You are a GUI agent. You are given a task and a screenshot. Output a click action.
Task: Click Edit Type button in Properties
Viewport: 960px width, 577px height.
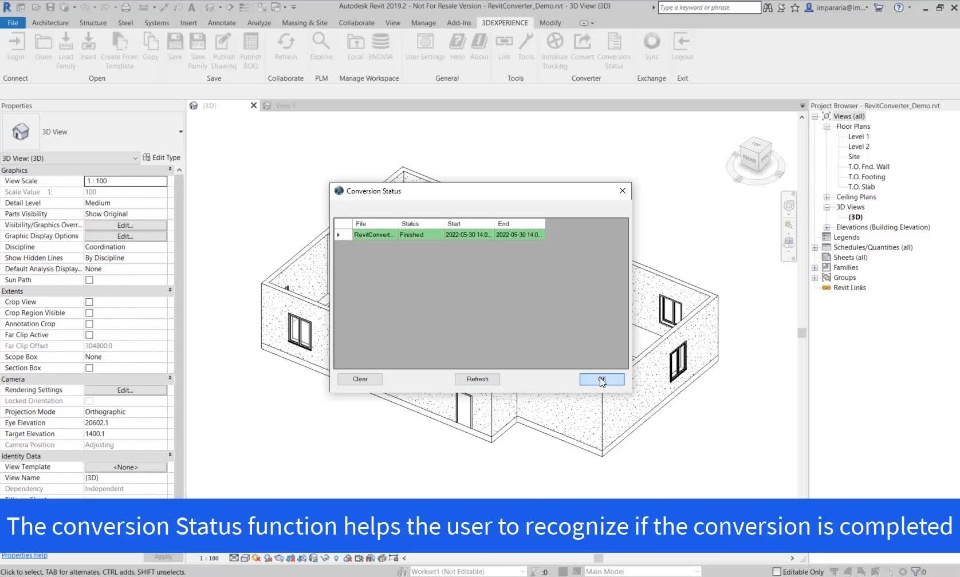pyautogui.click(x=162, y=157)
